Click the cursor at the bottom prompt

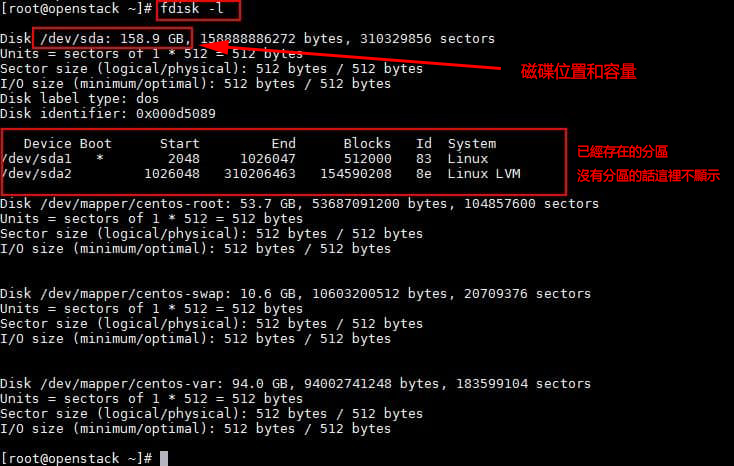point(164,458)
